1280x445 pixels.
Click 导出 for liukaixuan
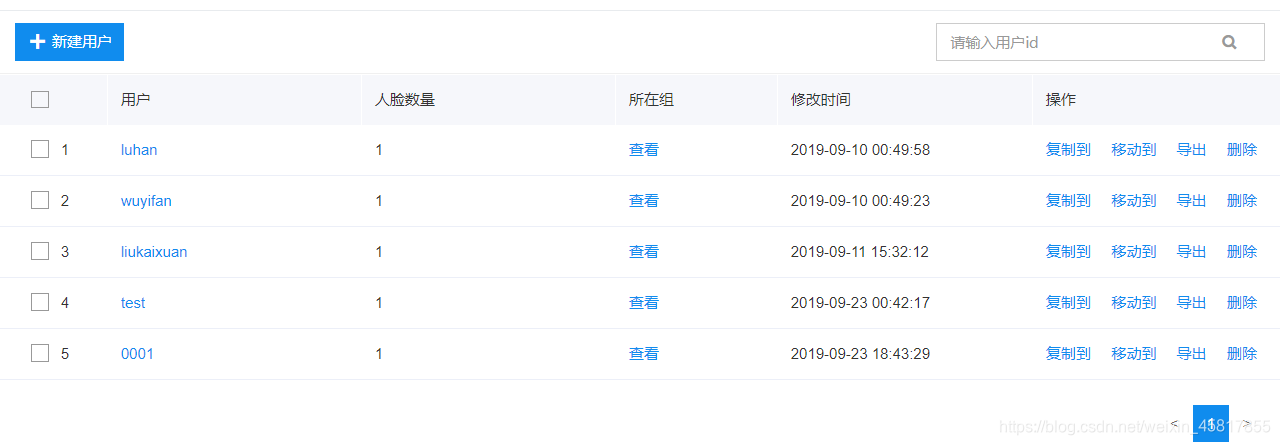pyautogui.click(x=1192, y=252)
